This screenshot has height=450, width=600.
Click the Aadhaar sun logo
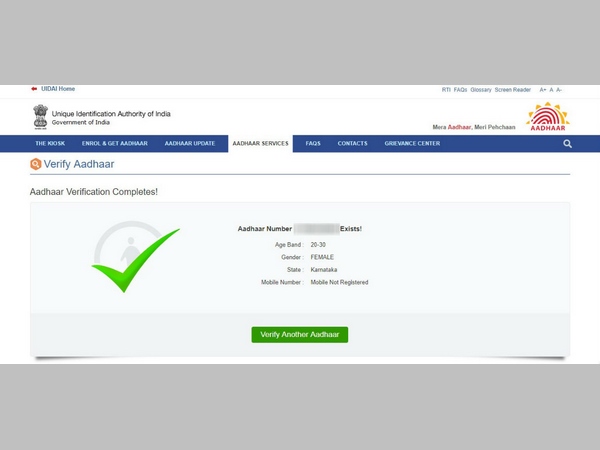tap(547, 117)
